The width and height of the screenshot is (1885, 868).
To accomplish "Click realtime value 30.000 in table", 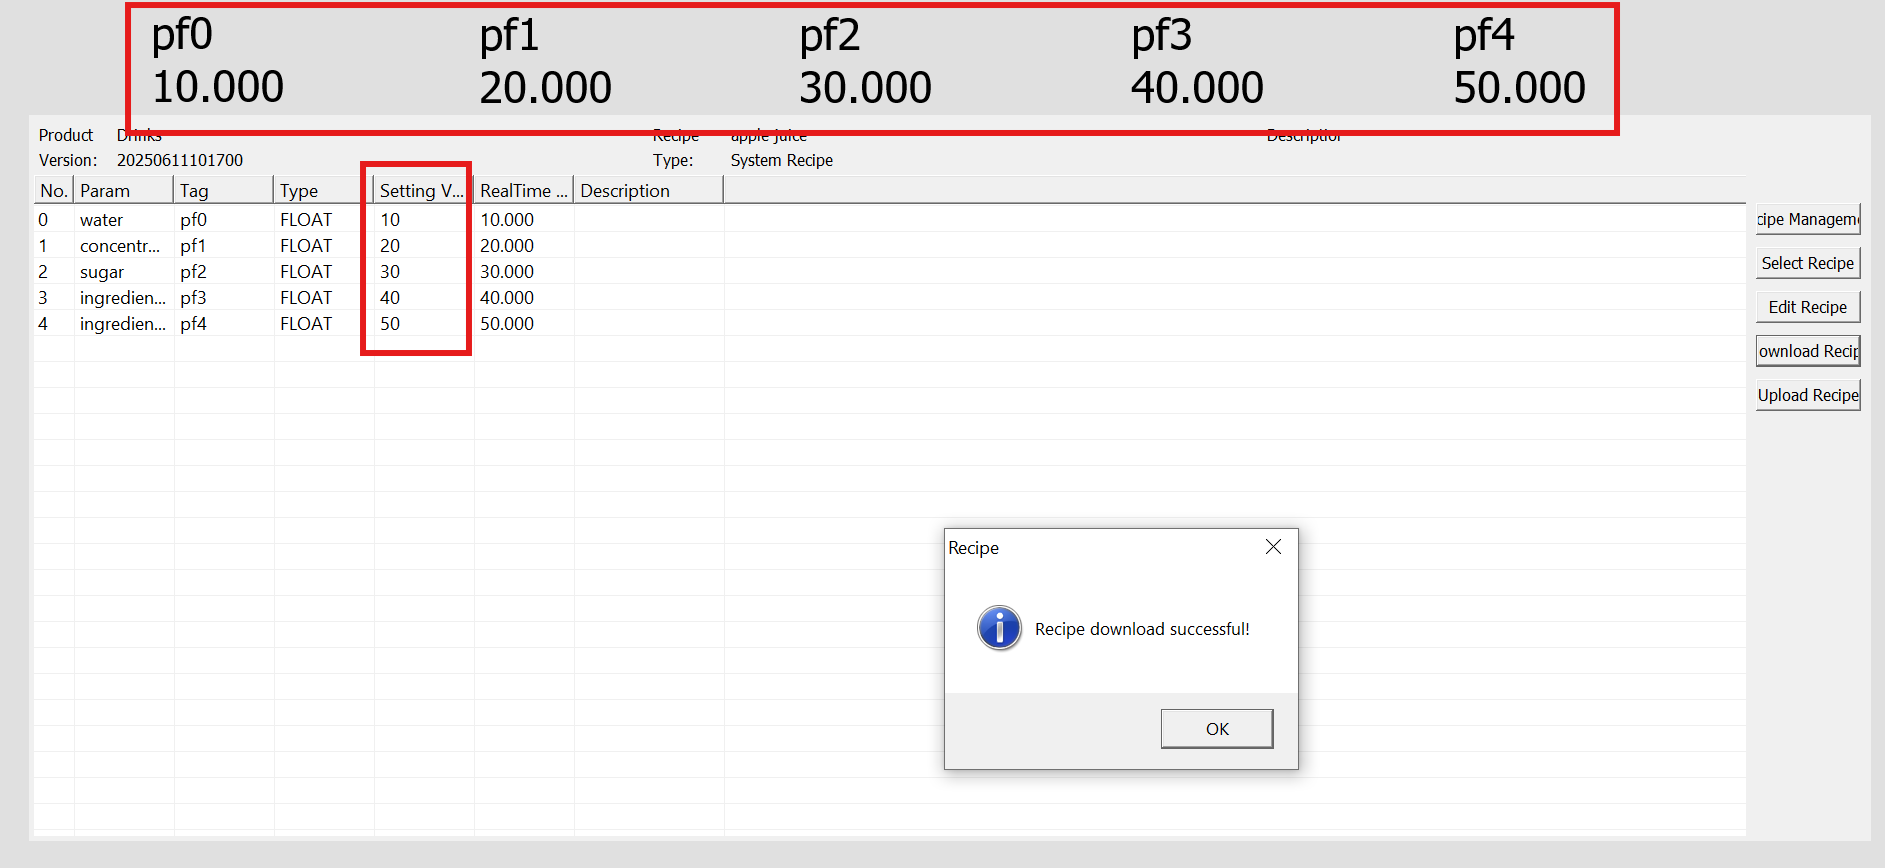I will point(507,272).
